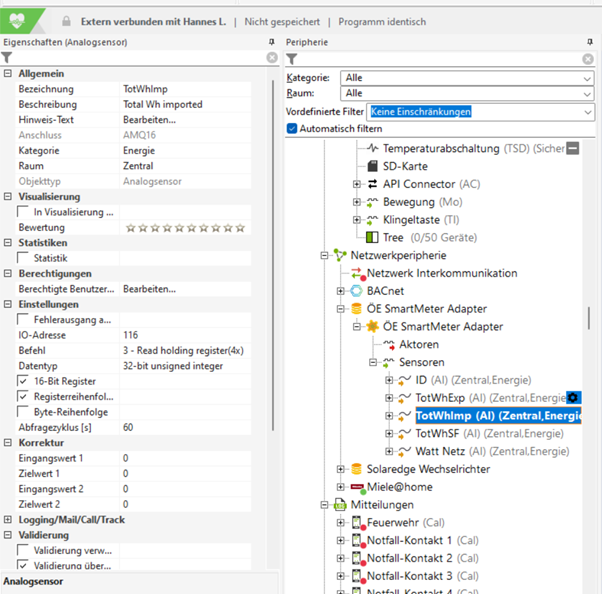Select the ID sensor row

[x=473, y=380]
